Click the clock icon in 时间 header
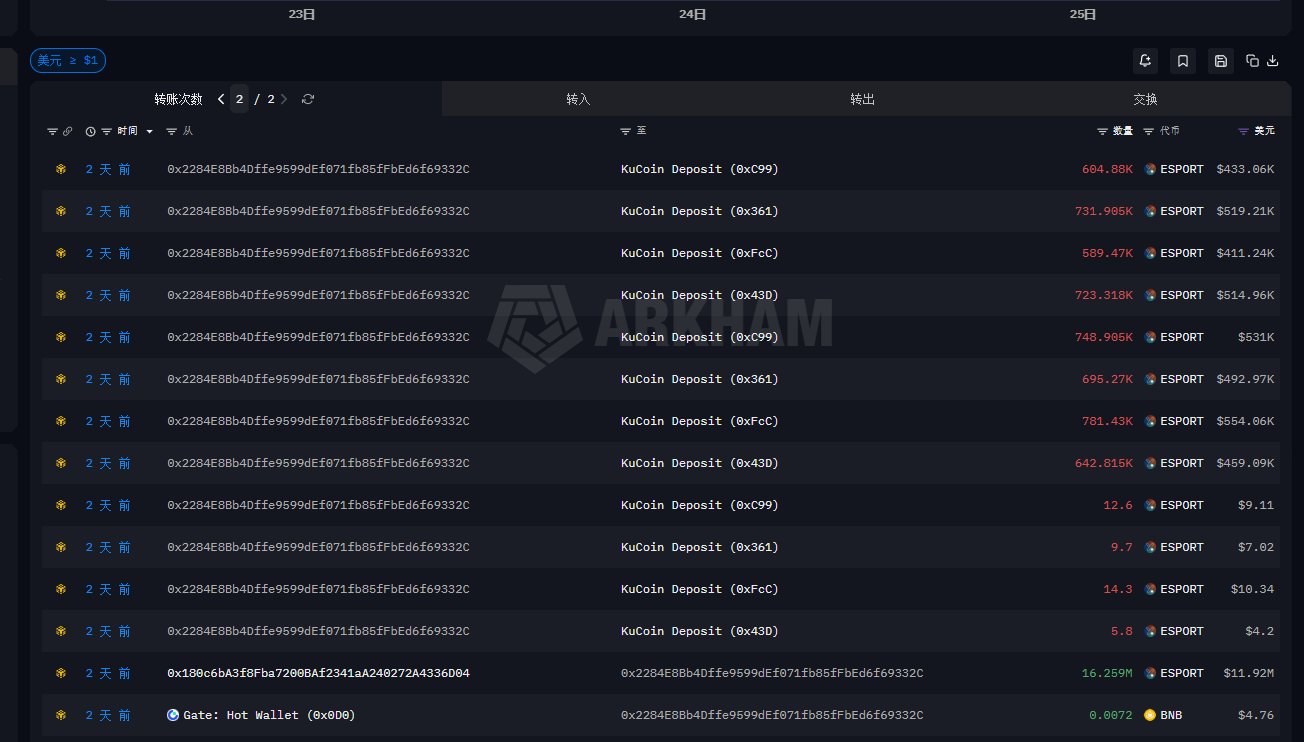This screenshot has width=1304, height=742. [x=91, y=131]
